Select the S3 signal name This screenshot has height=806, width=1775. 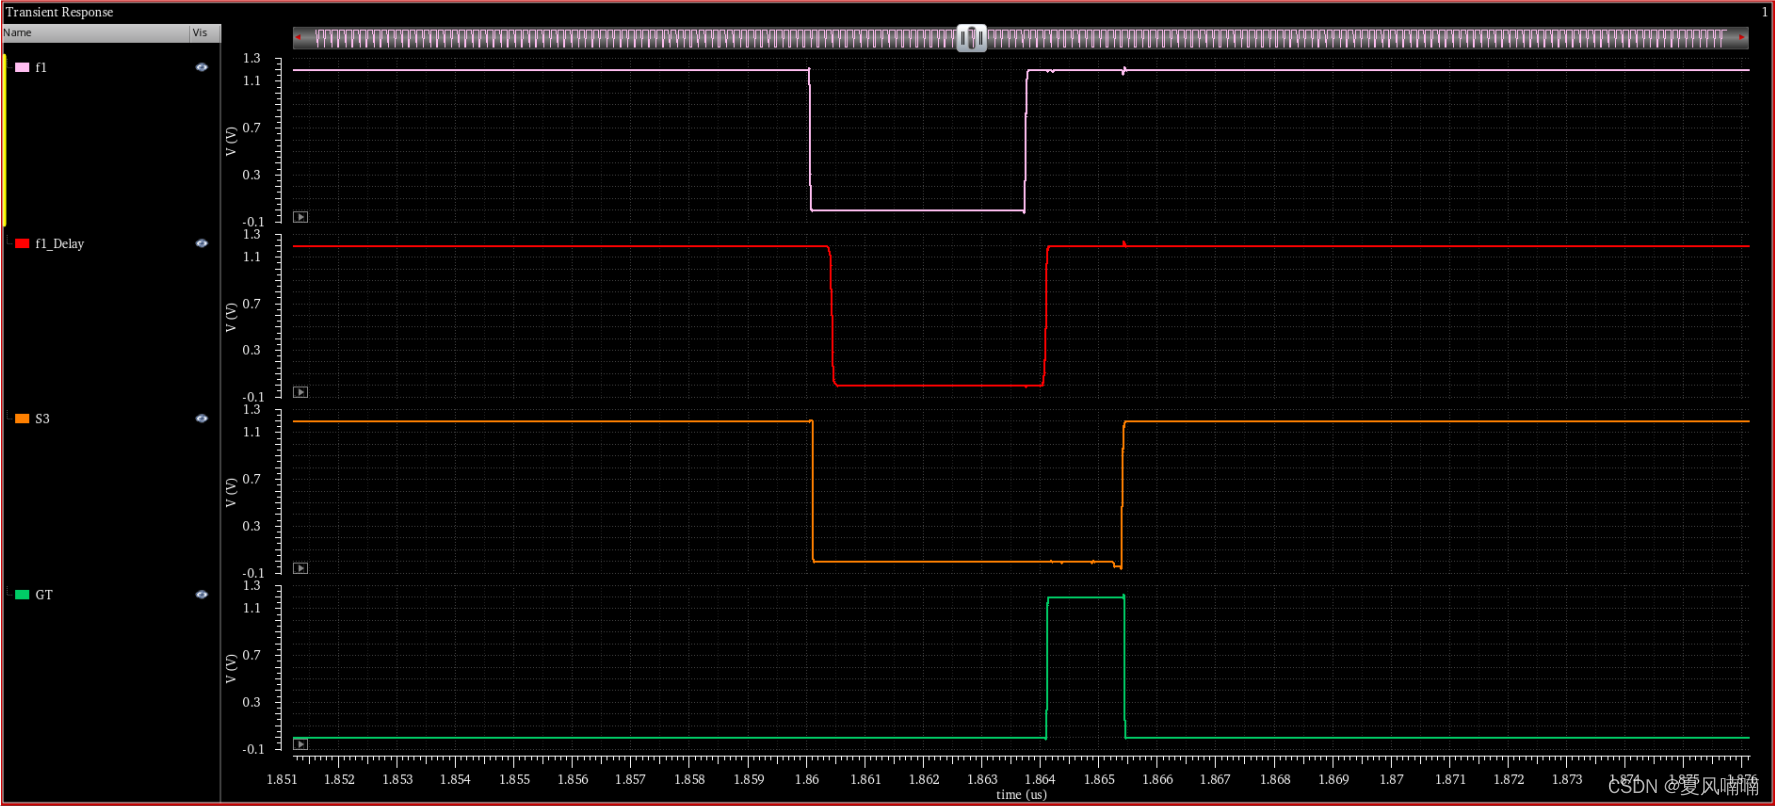(42, 418)
